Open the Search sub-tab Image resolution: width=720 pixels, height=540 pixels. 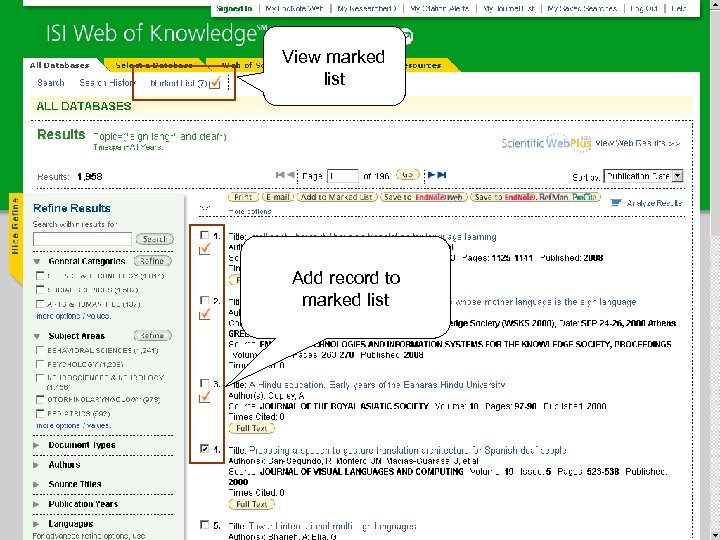[51, 83]
